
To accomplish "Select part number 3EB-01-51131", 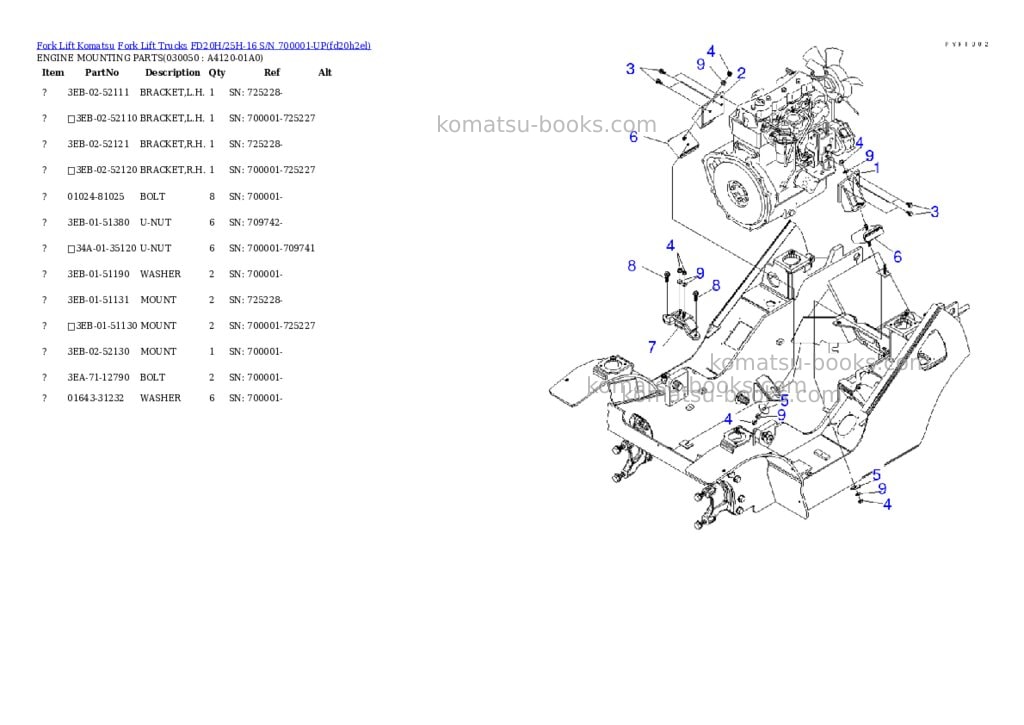I will [98, 300].
